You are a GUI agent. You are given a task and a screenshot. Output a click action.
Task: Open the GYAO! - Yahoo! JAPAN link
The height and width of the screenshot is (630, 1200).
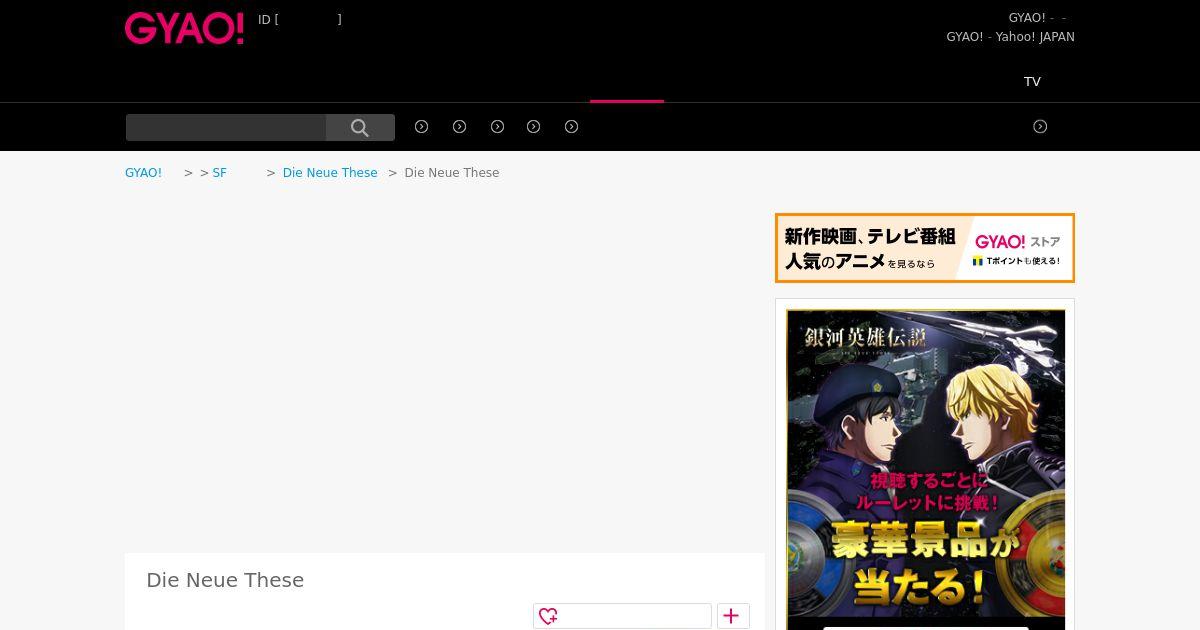point(1010,37)
